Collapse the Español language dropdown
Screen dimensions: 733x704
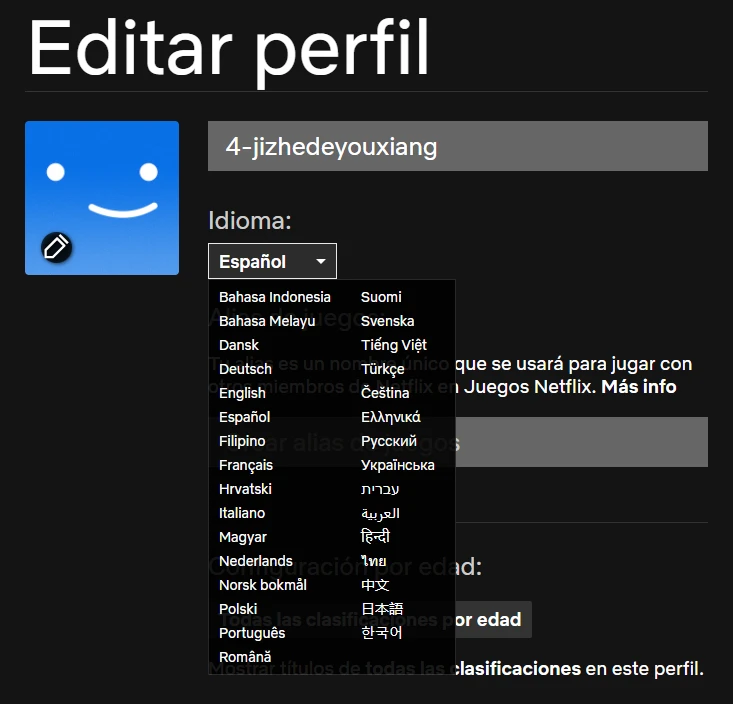tap(272, 261)
